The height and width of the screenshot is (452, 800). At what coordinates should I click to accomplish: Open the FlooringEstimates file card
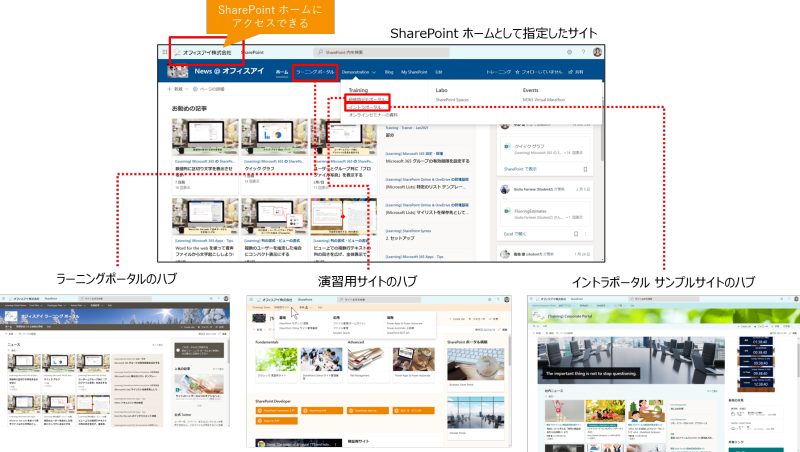tap(545, 214)
